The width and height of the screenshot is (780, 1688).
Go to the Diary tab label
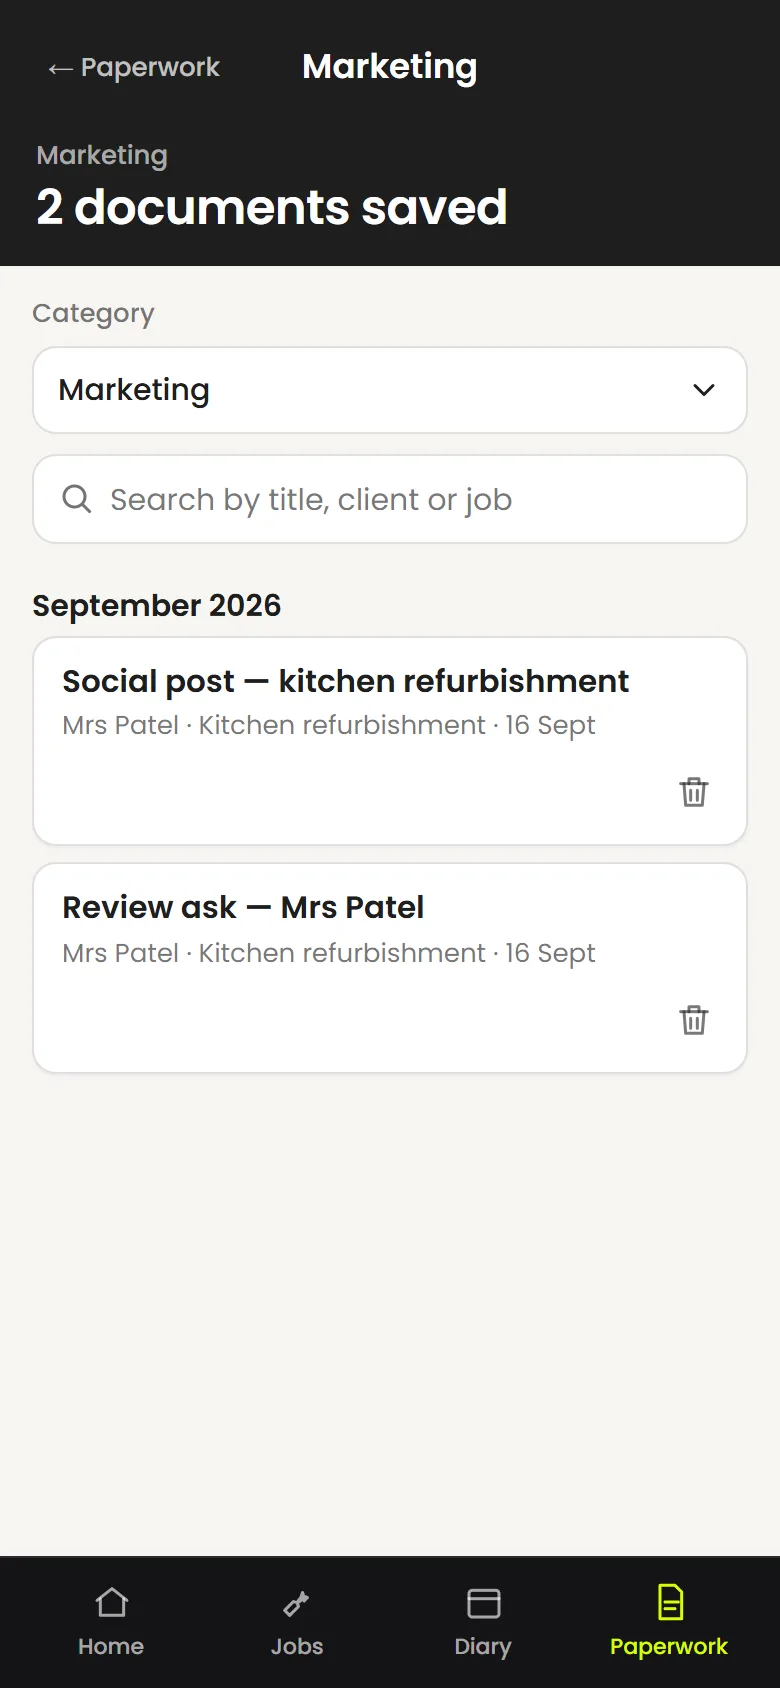tap(483, 1646)
